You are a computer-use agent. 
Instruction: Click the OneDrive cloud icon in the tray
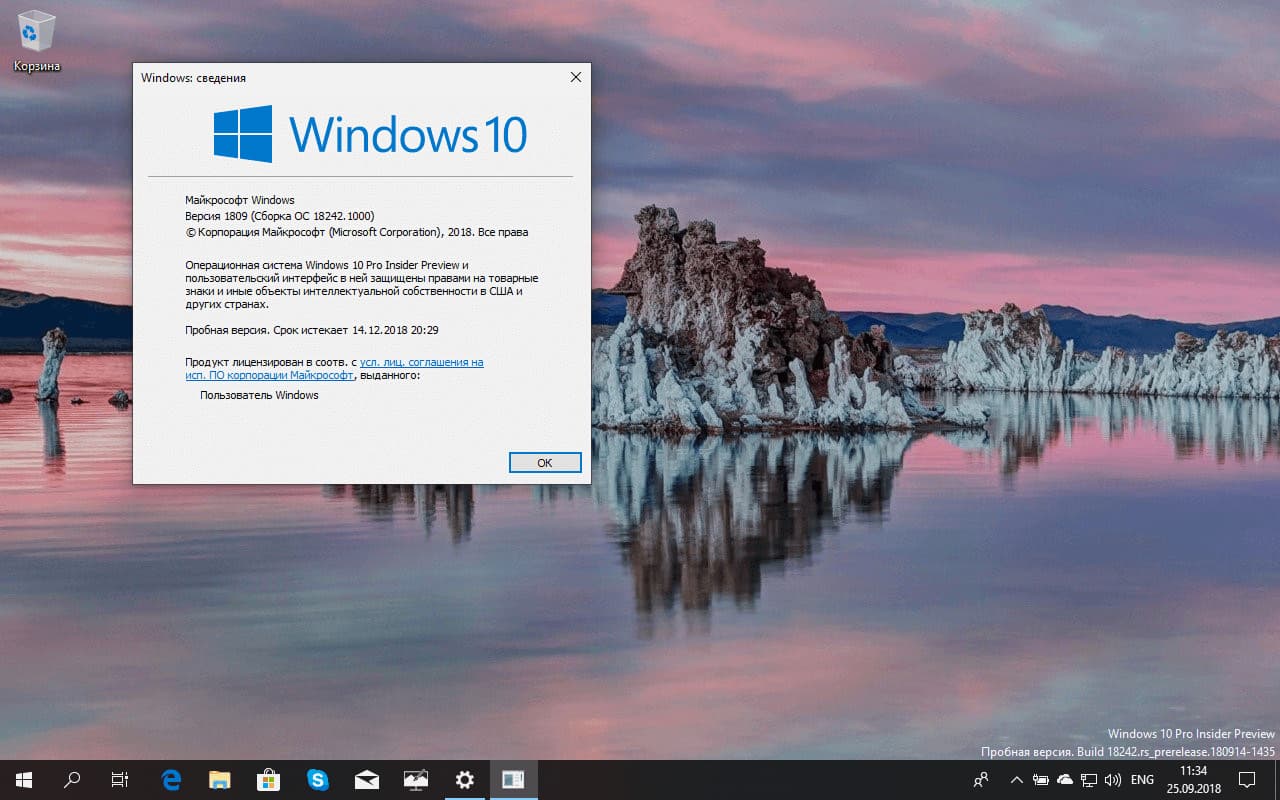point(1063,779)
